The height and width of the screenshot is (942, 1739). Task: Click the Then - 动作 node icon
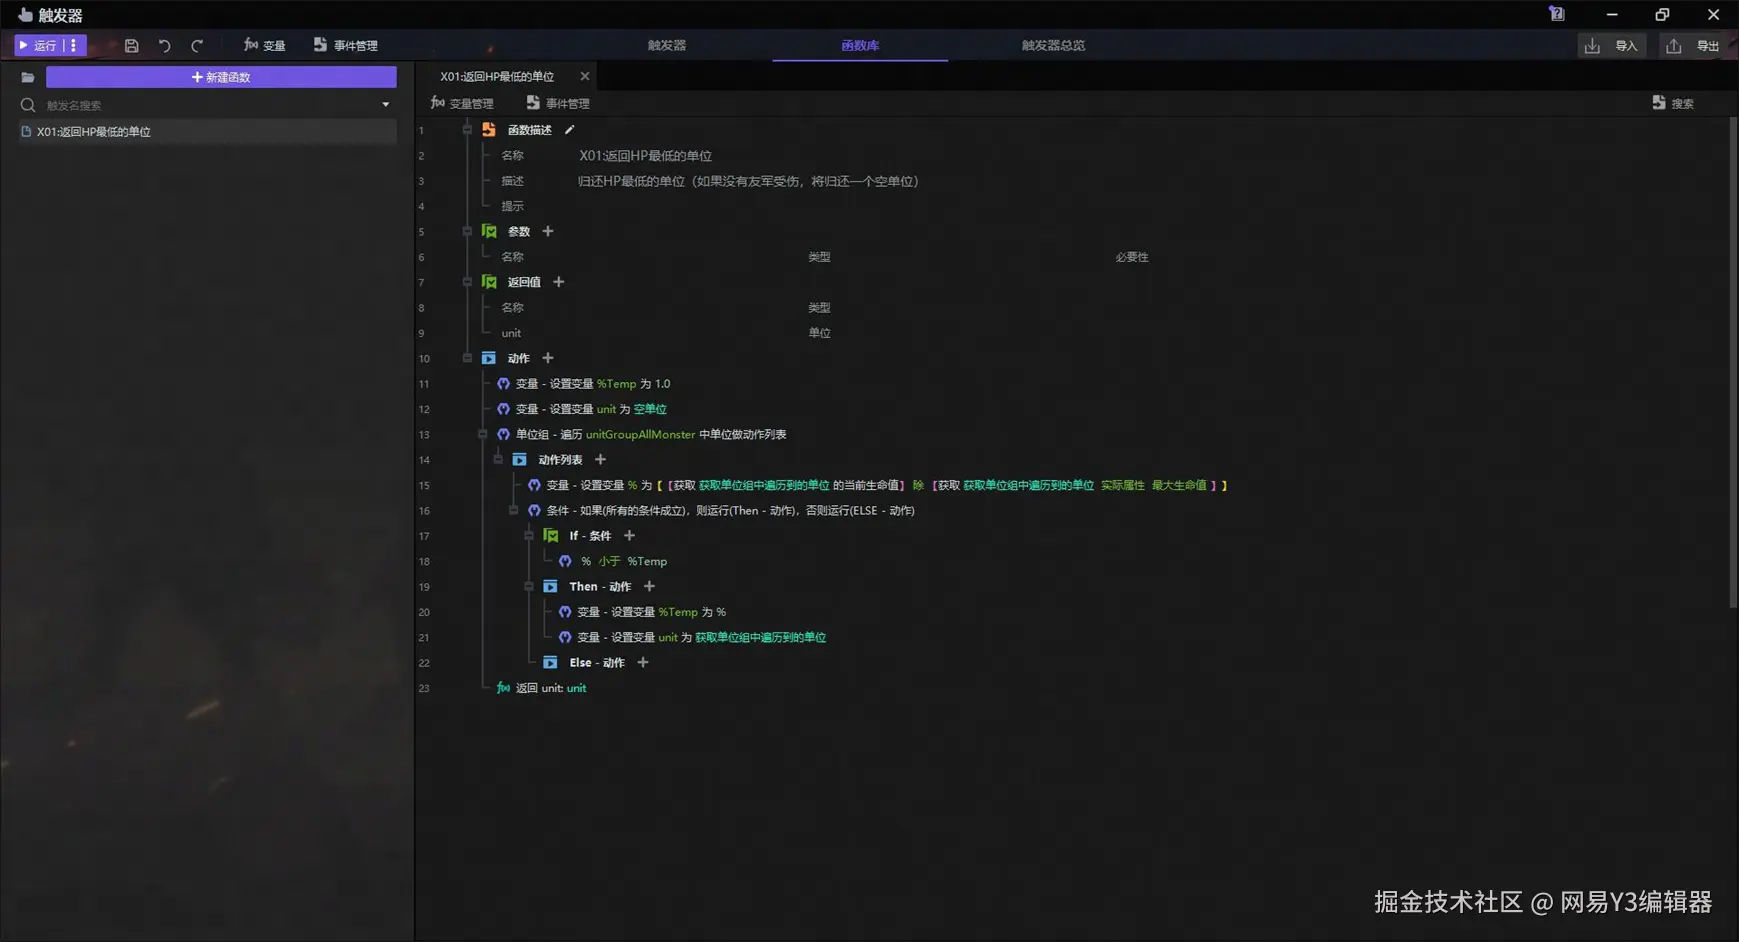click(x=551, y=587)
